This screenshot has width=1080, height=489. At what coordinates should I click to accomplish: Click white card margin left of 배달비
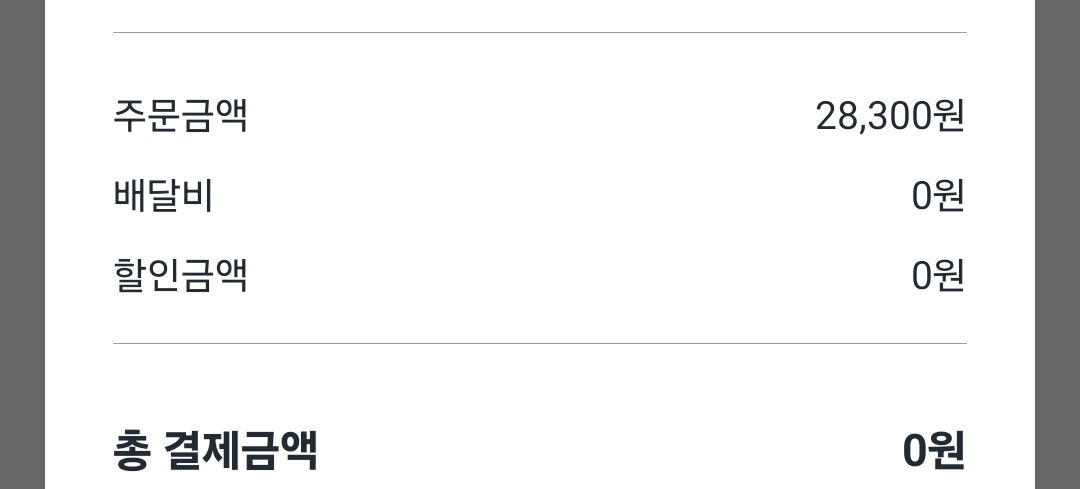click(x=78, y=196)
